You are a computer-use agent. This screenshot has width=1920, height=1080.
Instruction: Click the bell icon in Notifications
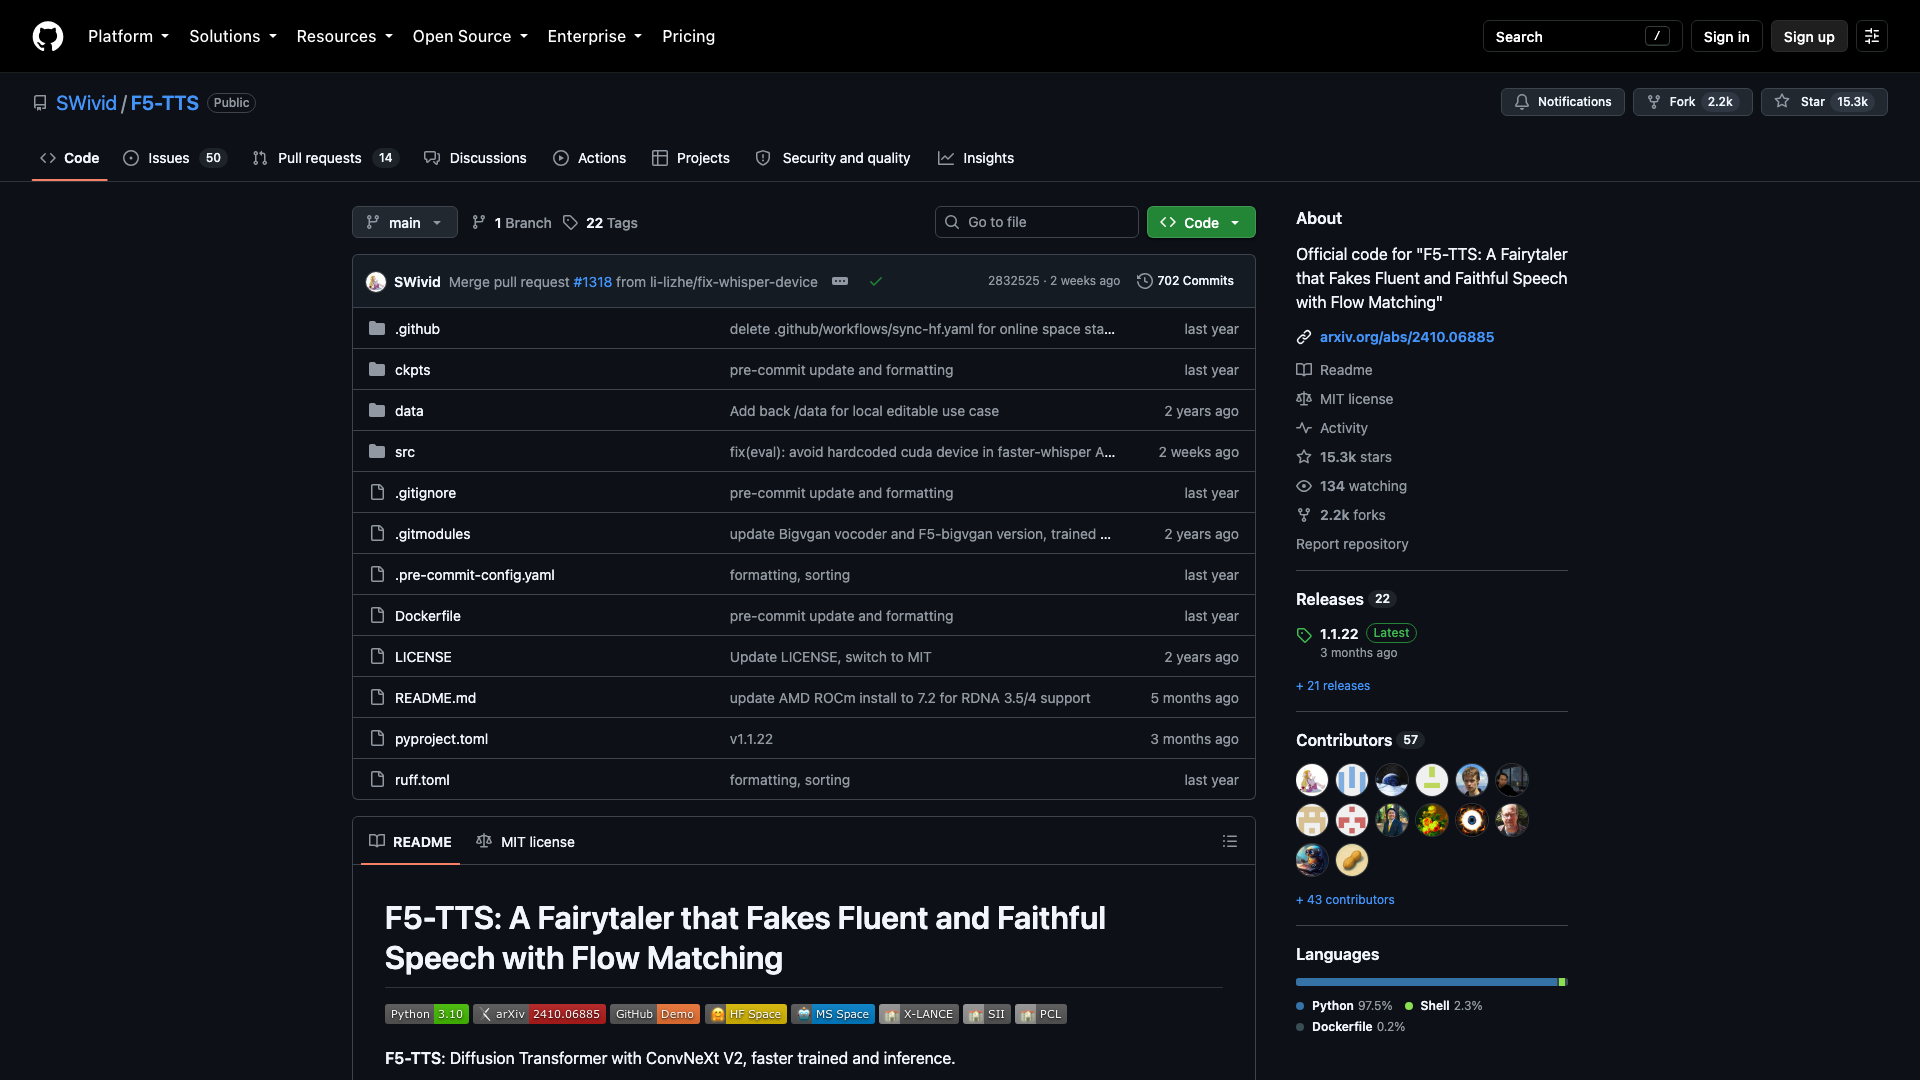pos(1522,102)
